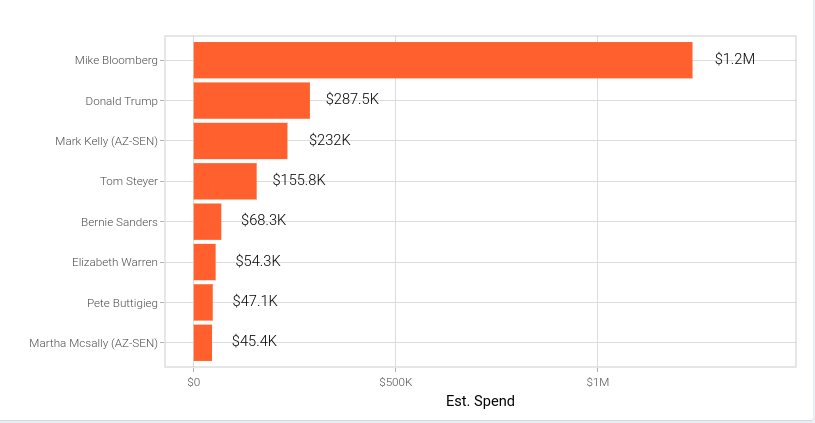Screen dimensions: 815x423
Task: Click the $155.8K value label
Action: pyautogui.click(x=299, y=180)
